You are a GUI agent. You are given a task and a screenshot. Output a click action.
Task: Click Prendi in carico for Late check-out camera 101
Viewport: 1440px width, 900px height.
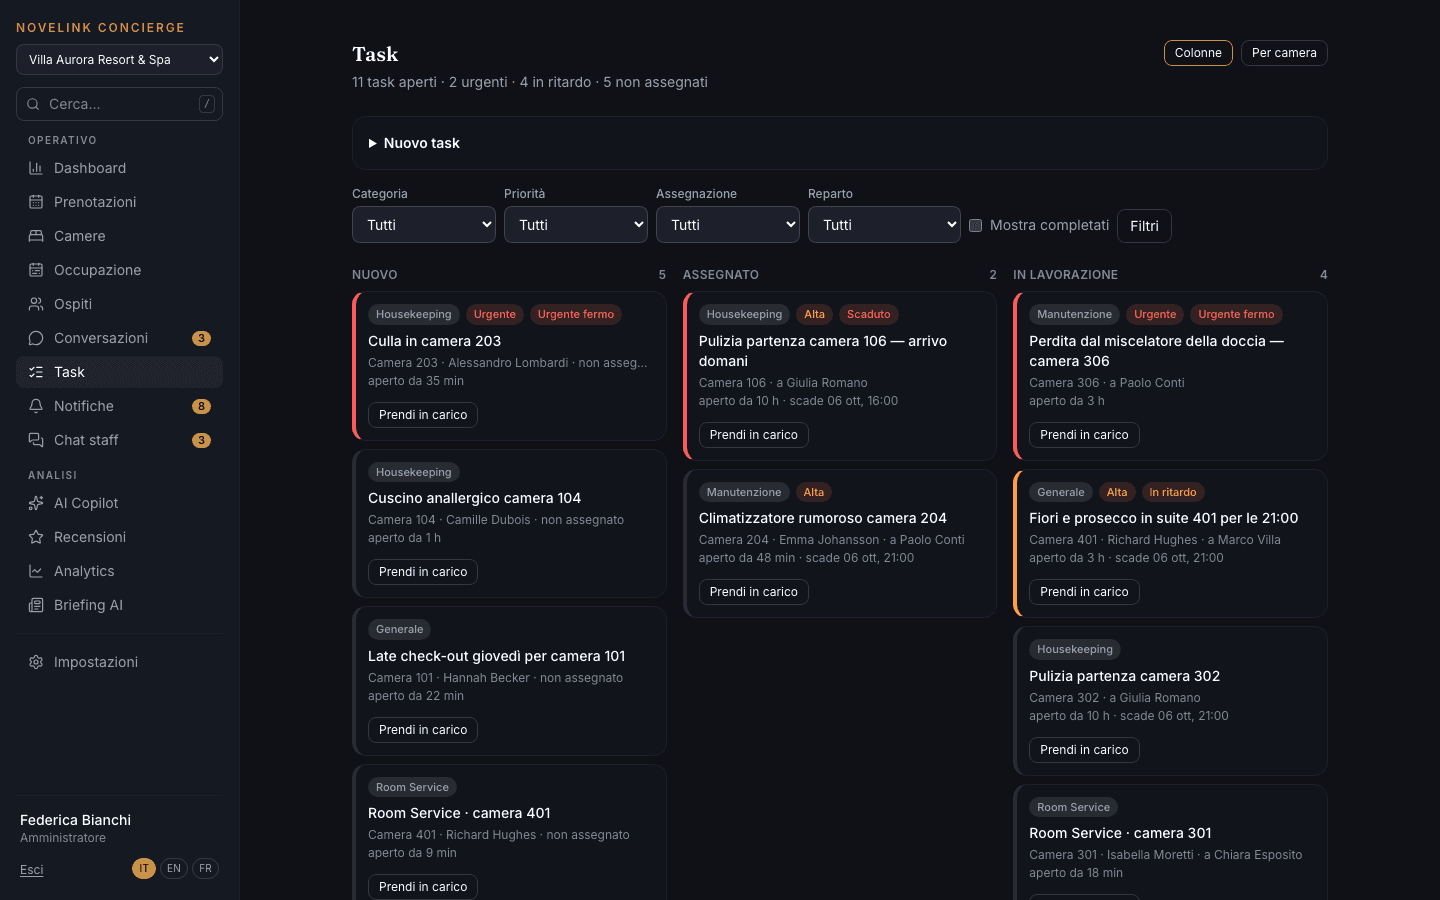423,730
